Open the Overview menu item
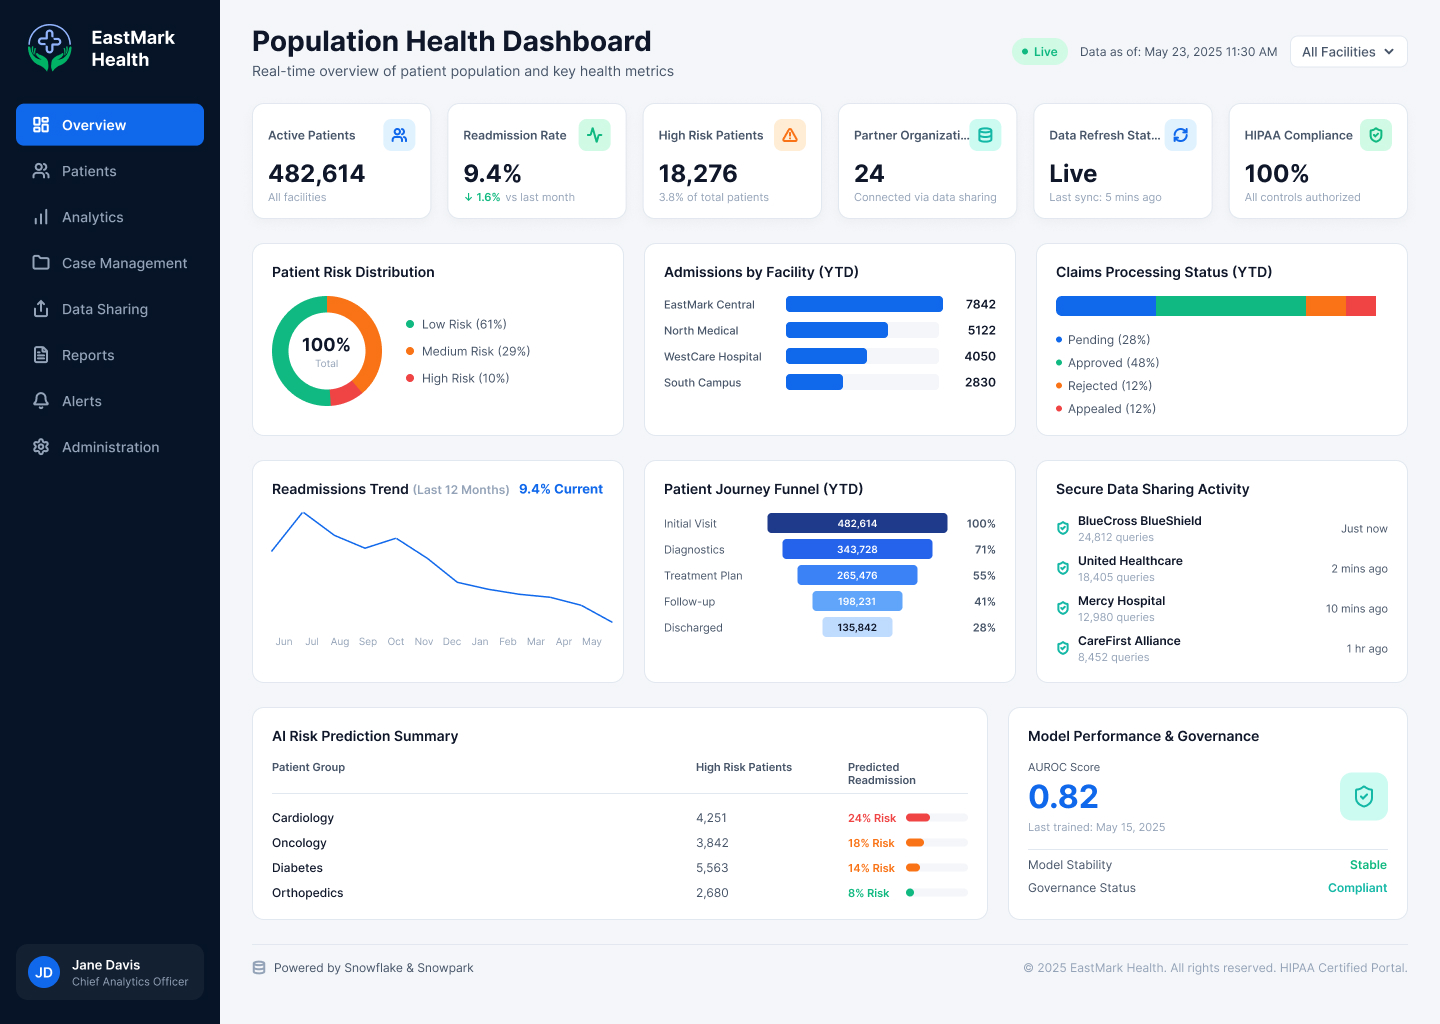1440x1024 pixels. [x=110, y=125]
